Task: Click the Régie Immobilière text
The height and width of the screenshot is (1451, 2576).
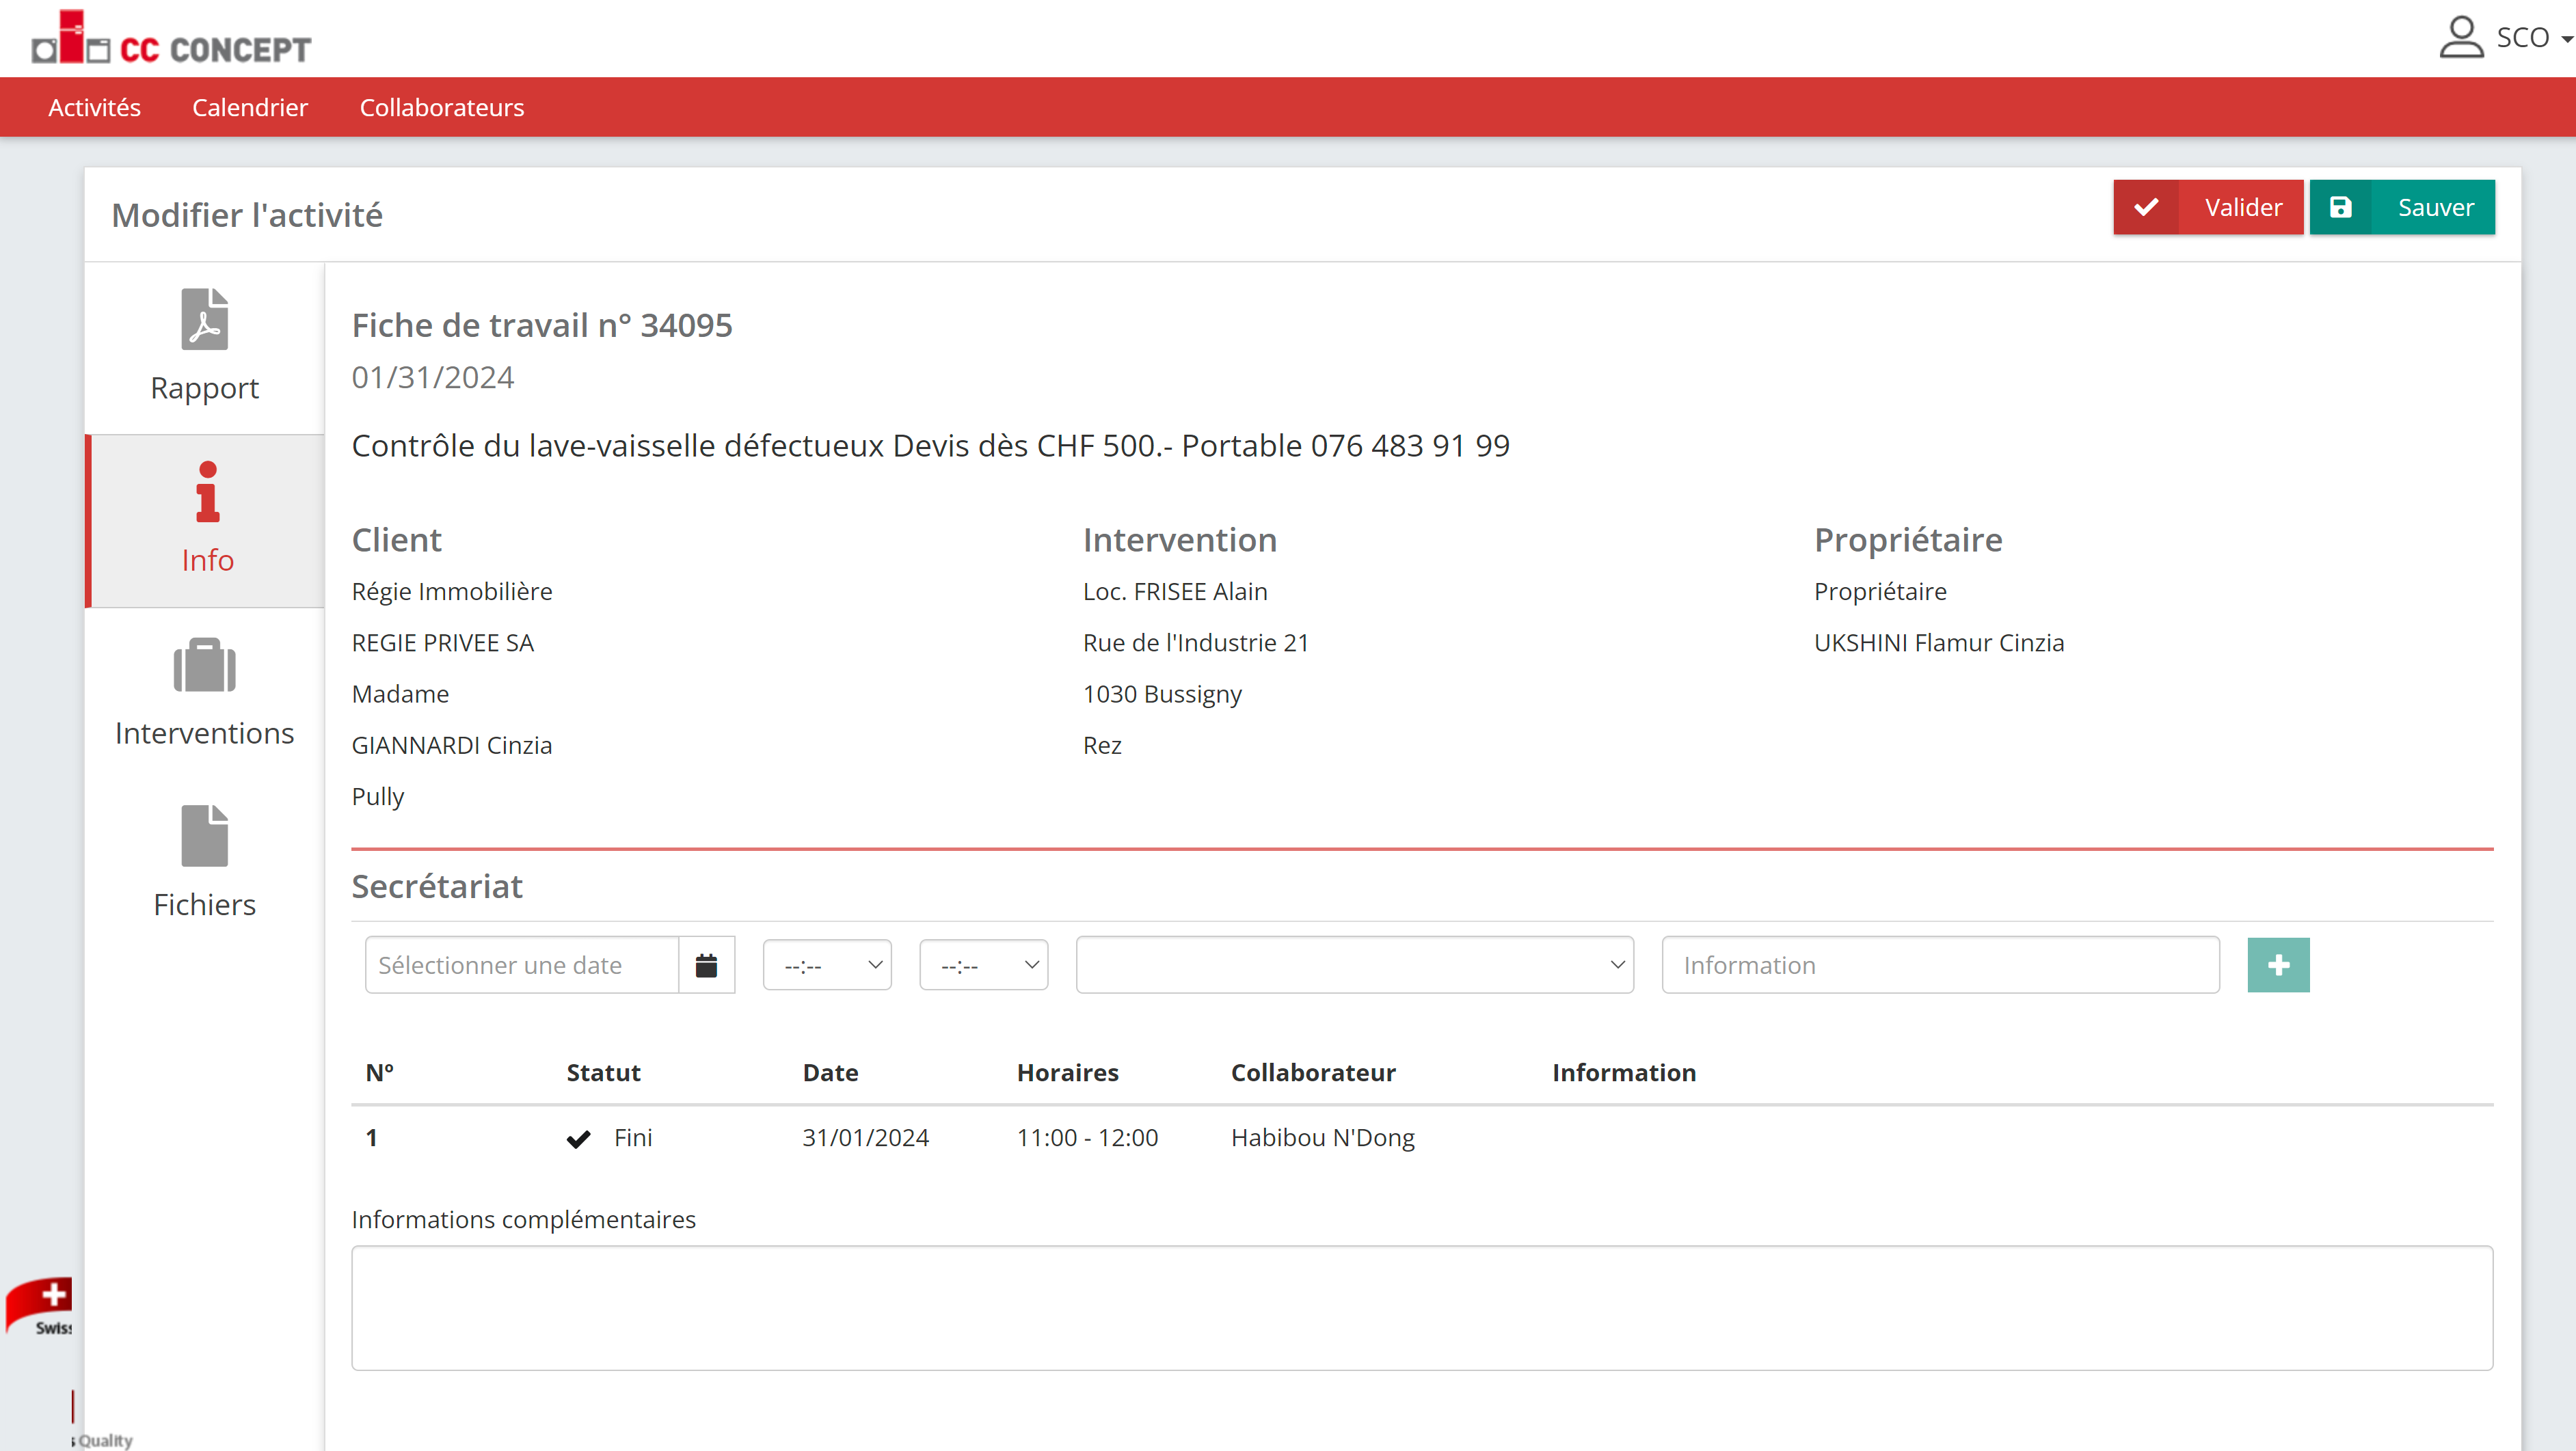Action: 451,592
